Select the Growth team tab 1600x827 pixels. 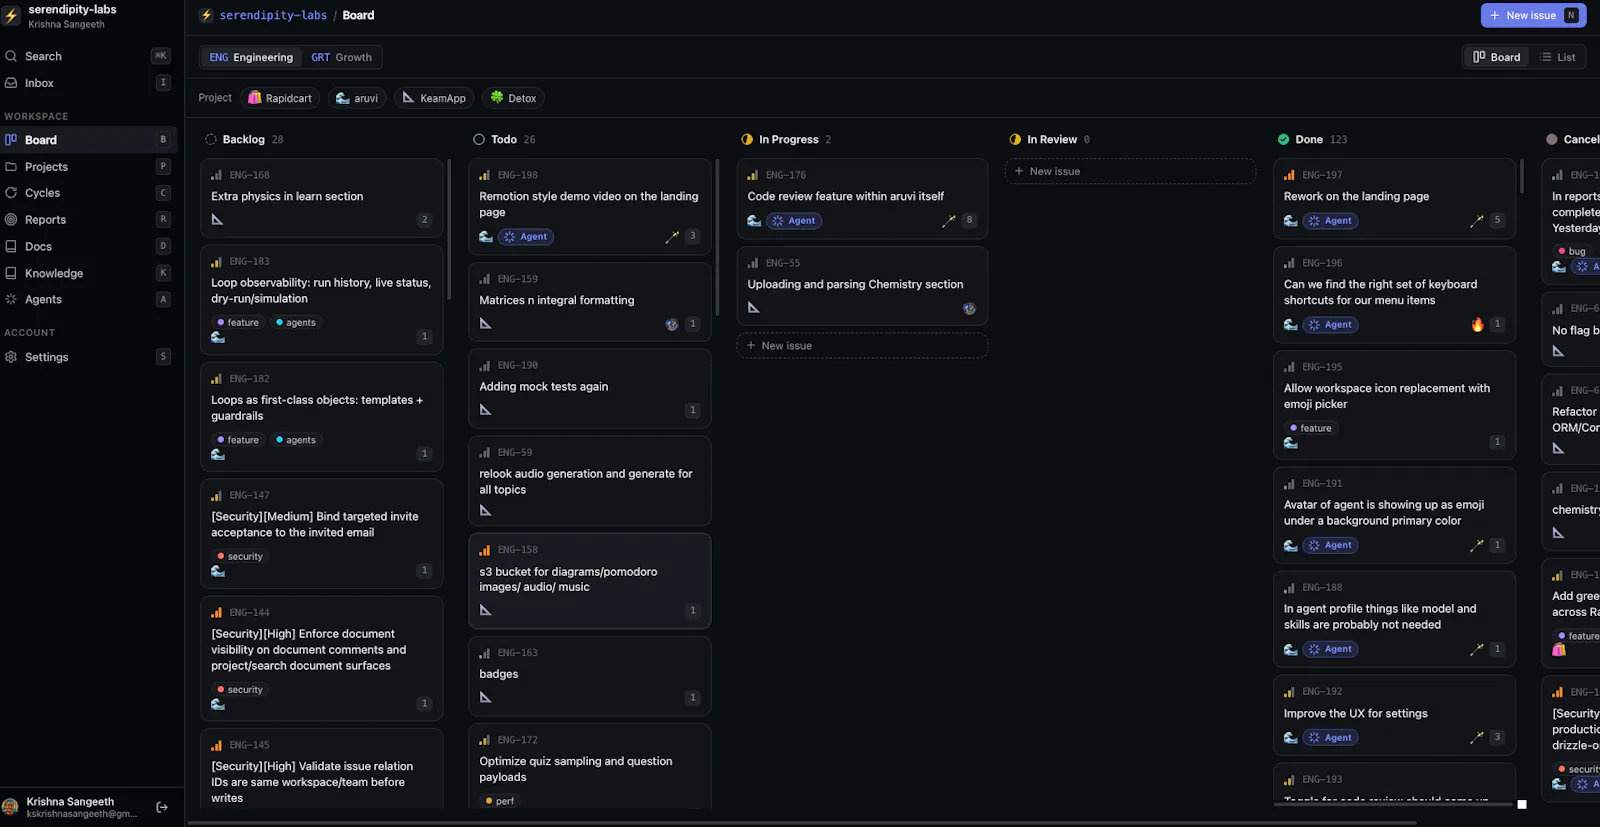[341, 57]
